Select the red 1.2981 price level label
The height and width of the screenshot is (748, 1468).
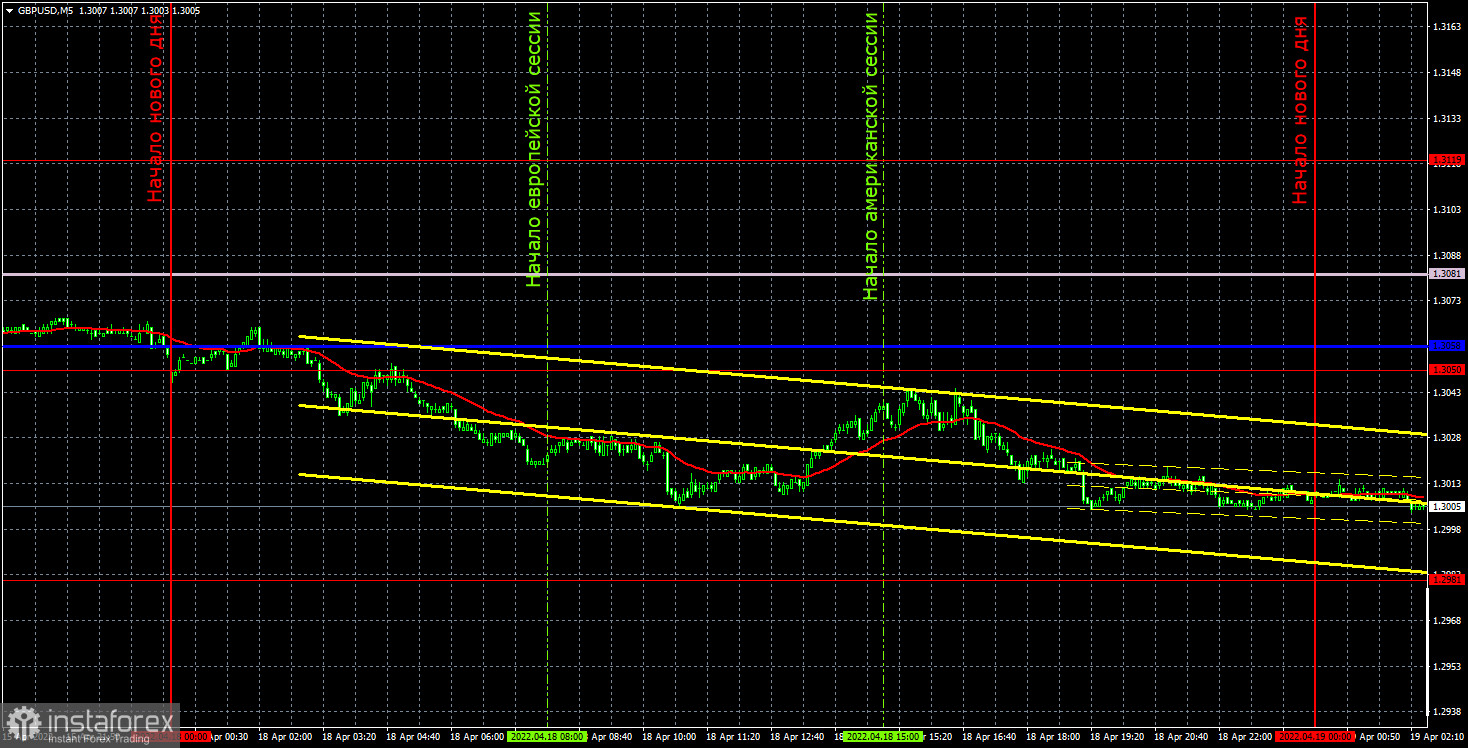click(x=1447, y=580)
